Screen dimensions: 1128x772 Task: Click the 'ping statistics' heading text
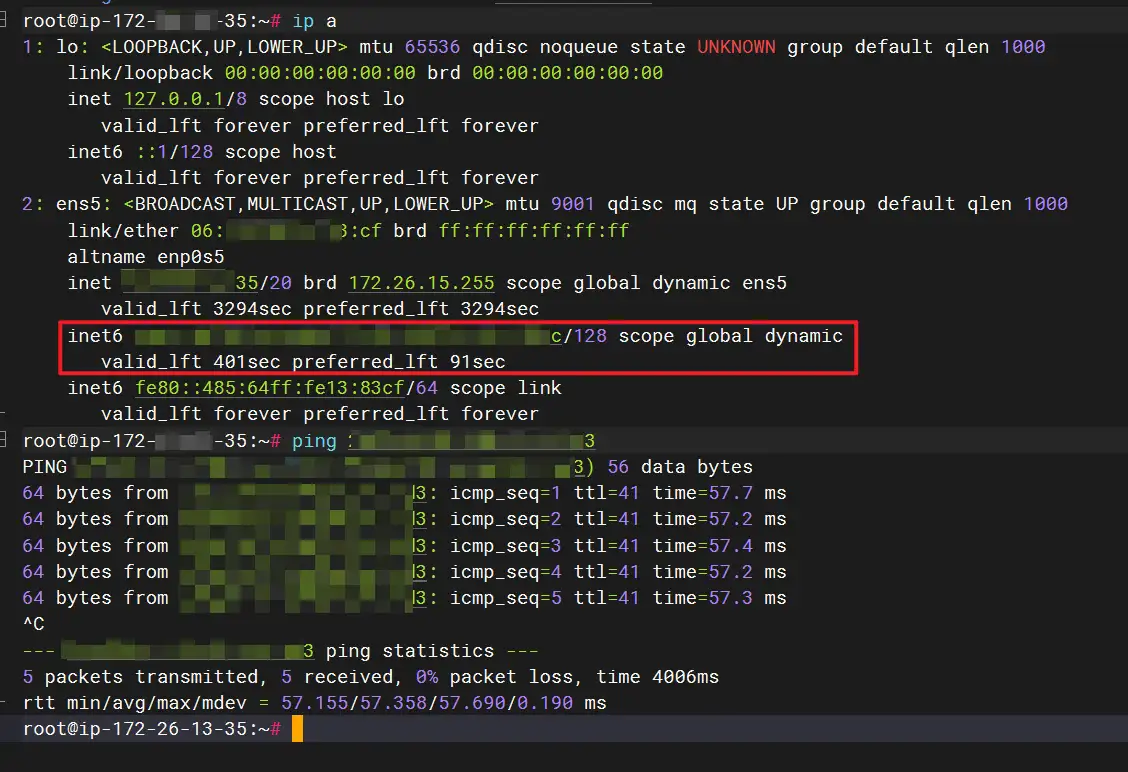pos(410,650)
